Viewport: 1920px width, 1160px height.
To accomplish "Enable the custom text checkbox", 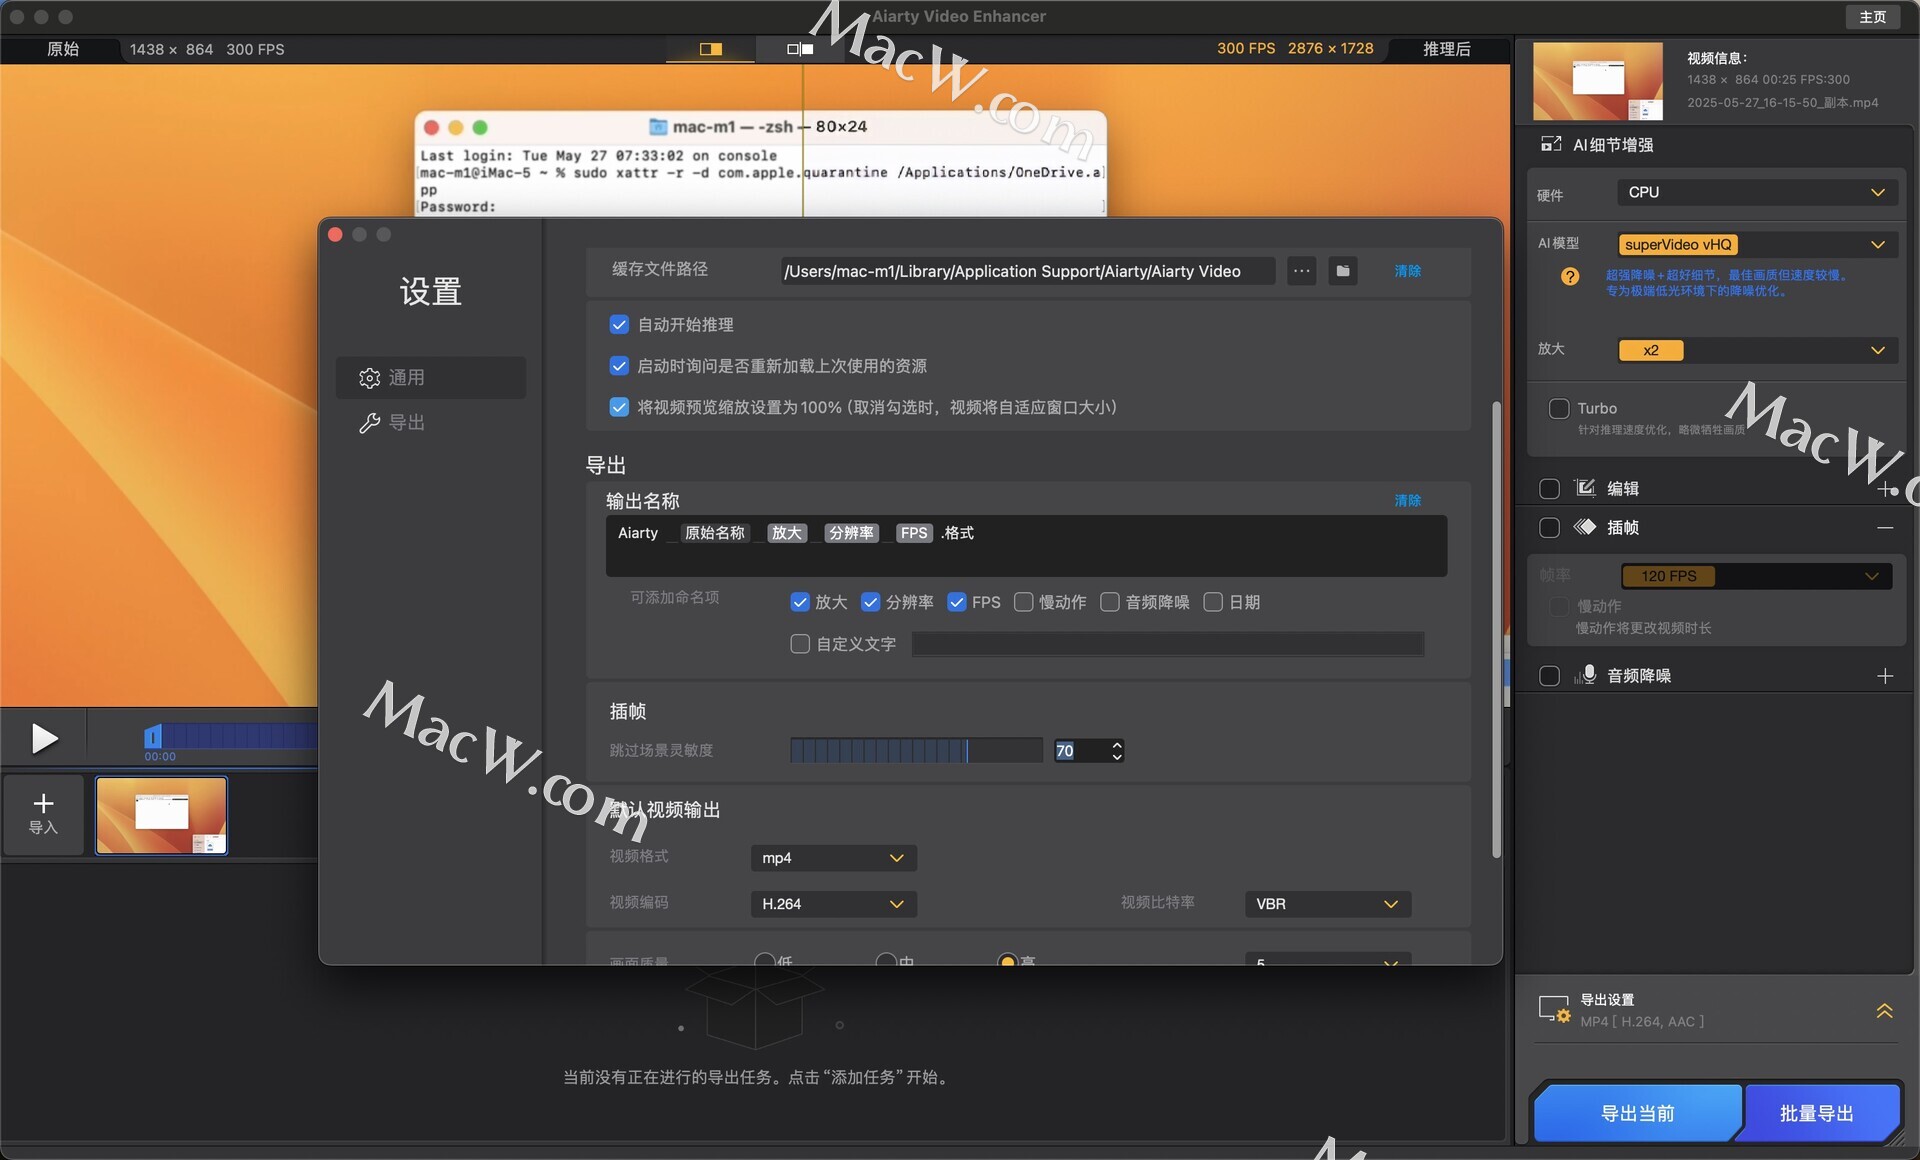I will pos(800,644).
